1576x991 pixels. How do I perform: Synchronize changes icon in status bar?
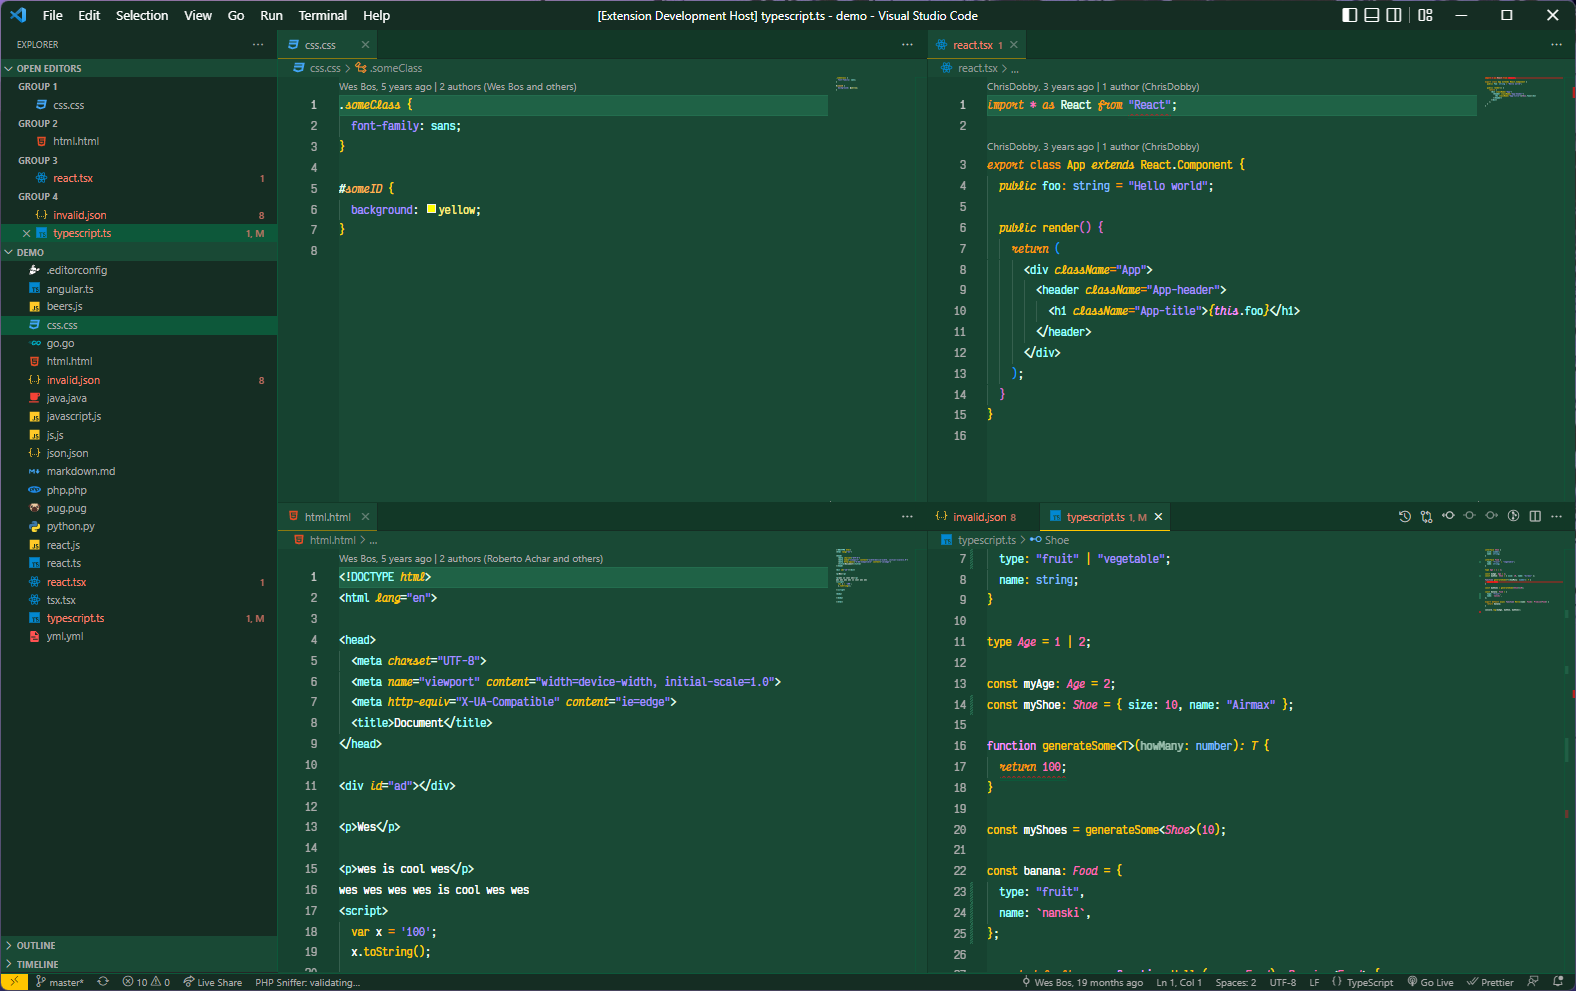click(103, 982)
